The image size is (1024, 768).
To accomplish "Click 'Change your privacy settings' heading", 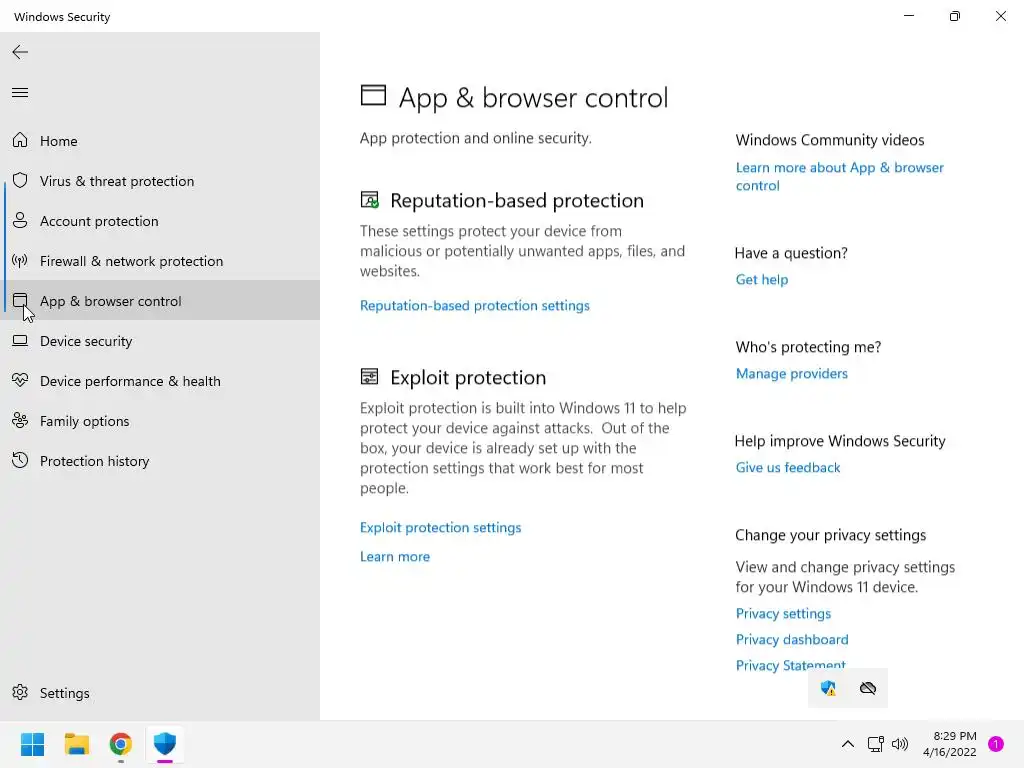I will coord(831,535).
